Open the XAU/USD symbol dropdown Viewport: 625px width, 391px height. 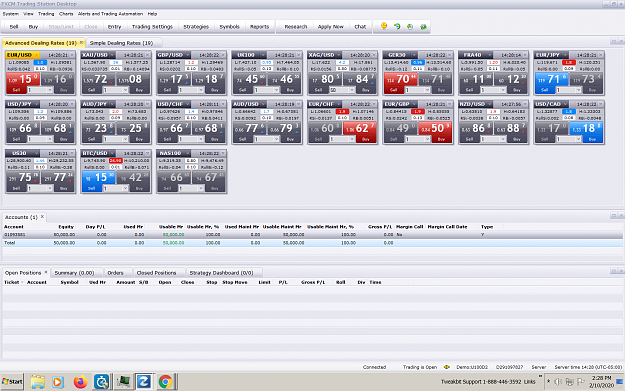tap(112, 55)
